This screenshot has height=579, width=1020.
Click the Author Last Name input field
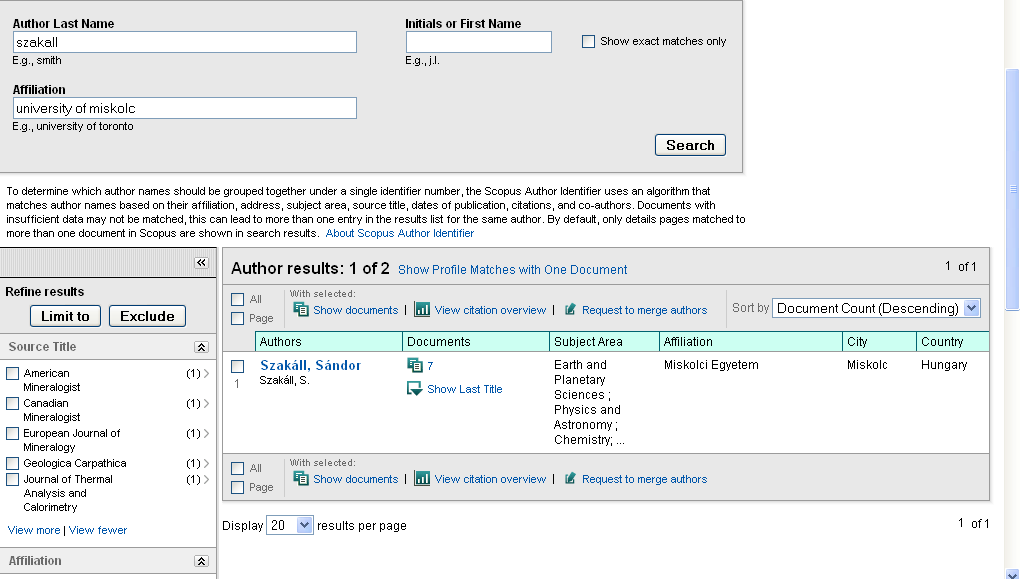[185, 42]
